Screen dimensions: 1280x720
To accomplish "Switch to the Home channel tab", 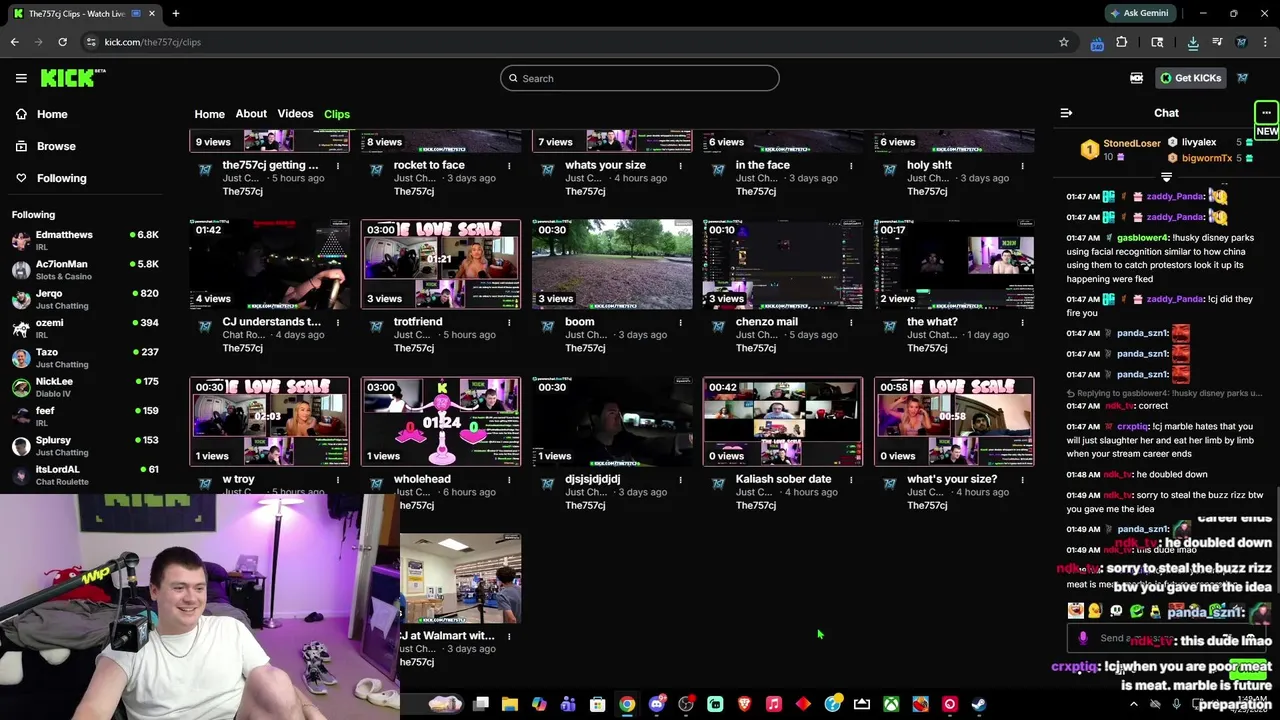I will tap(209, 114).
